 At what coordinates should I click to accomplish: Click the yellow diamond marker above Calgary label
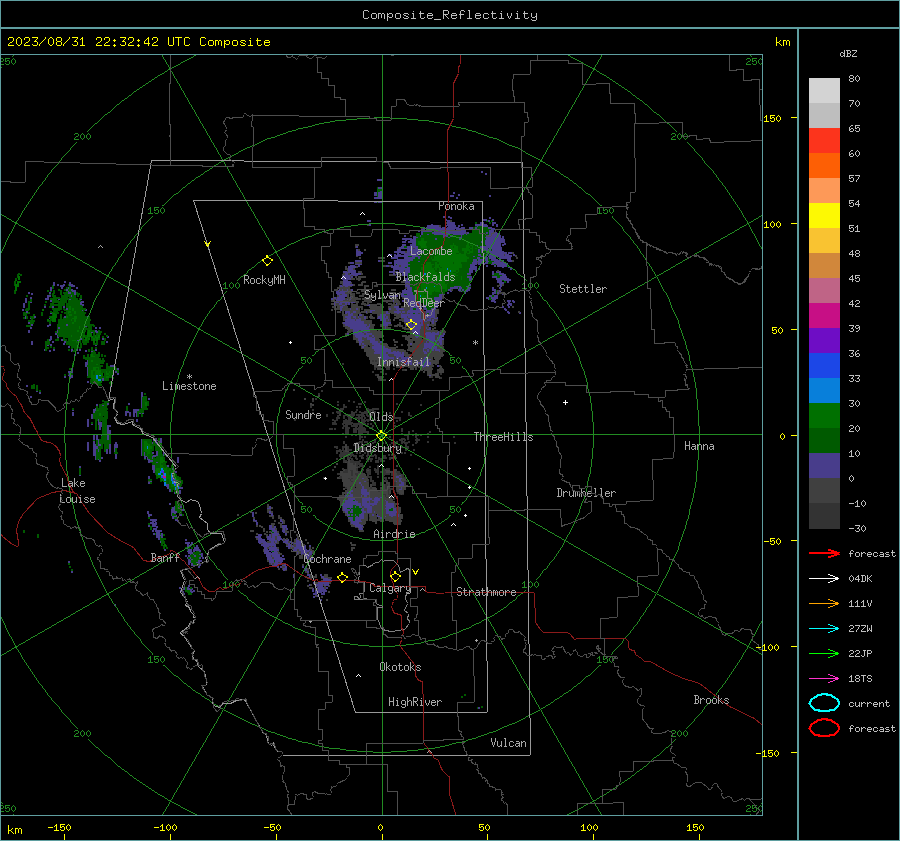coord(395,576)
